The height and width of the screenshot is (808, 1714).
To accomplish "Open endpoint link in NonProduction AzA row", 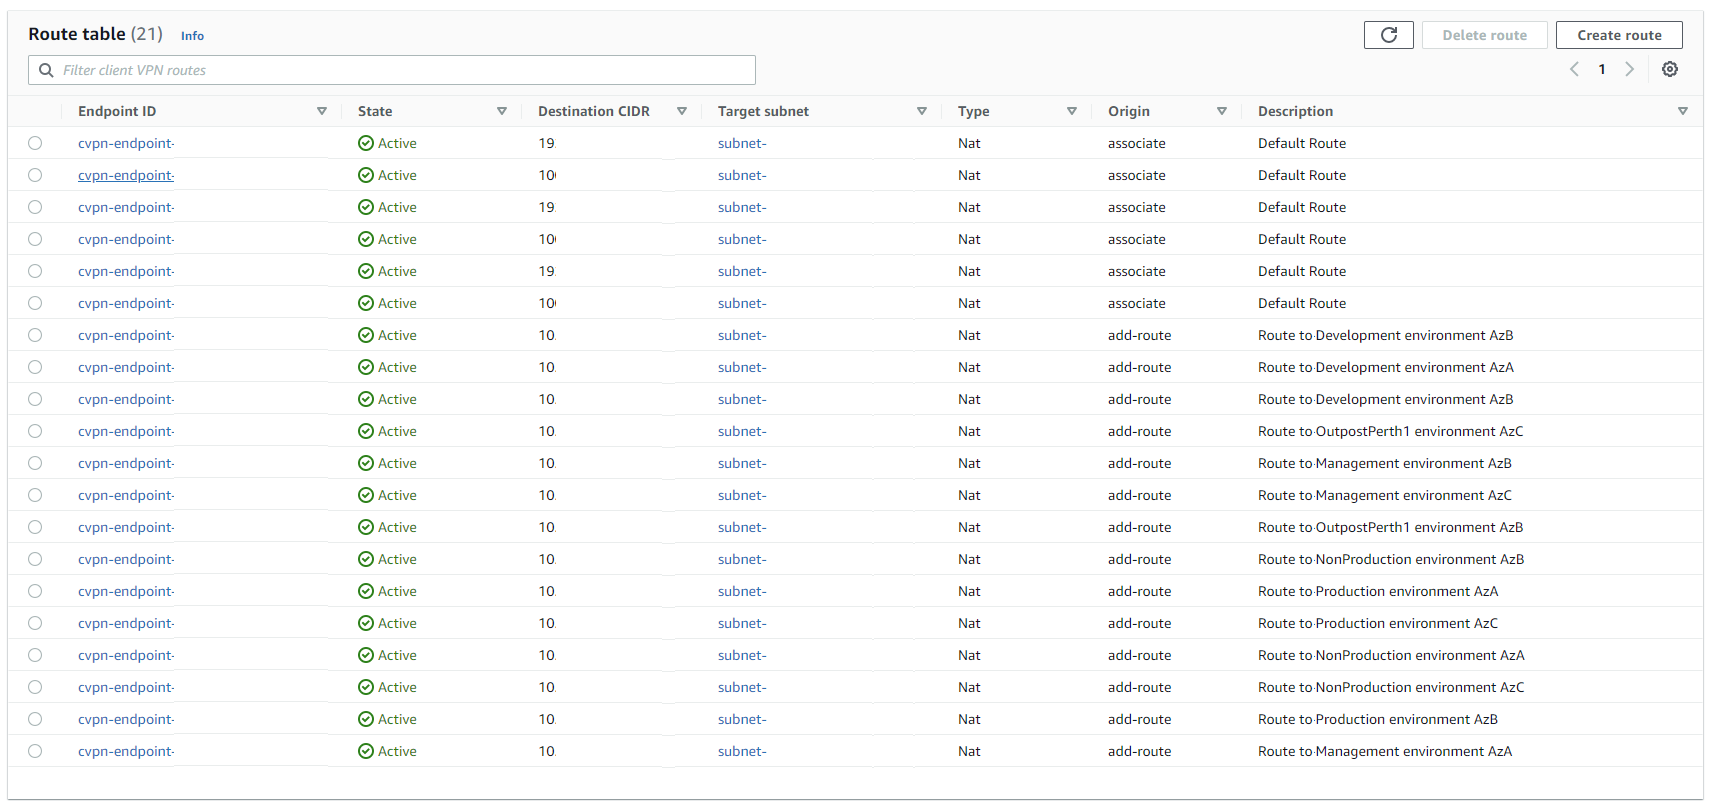I will (x=126, y=655).
